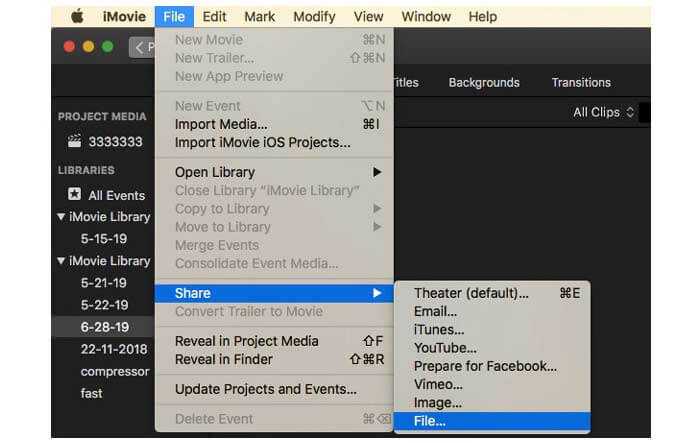The width and height of the screenshot is (700, 443).
Task: Click the All Events label
Action: coord(117,196)
